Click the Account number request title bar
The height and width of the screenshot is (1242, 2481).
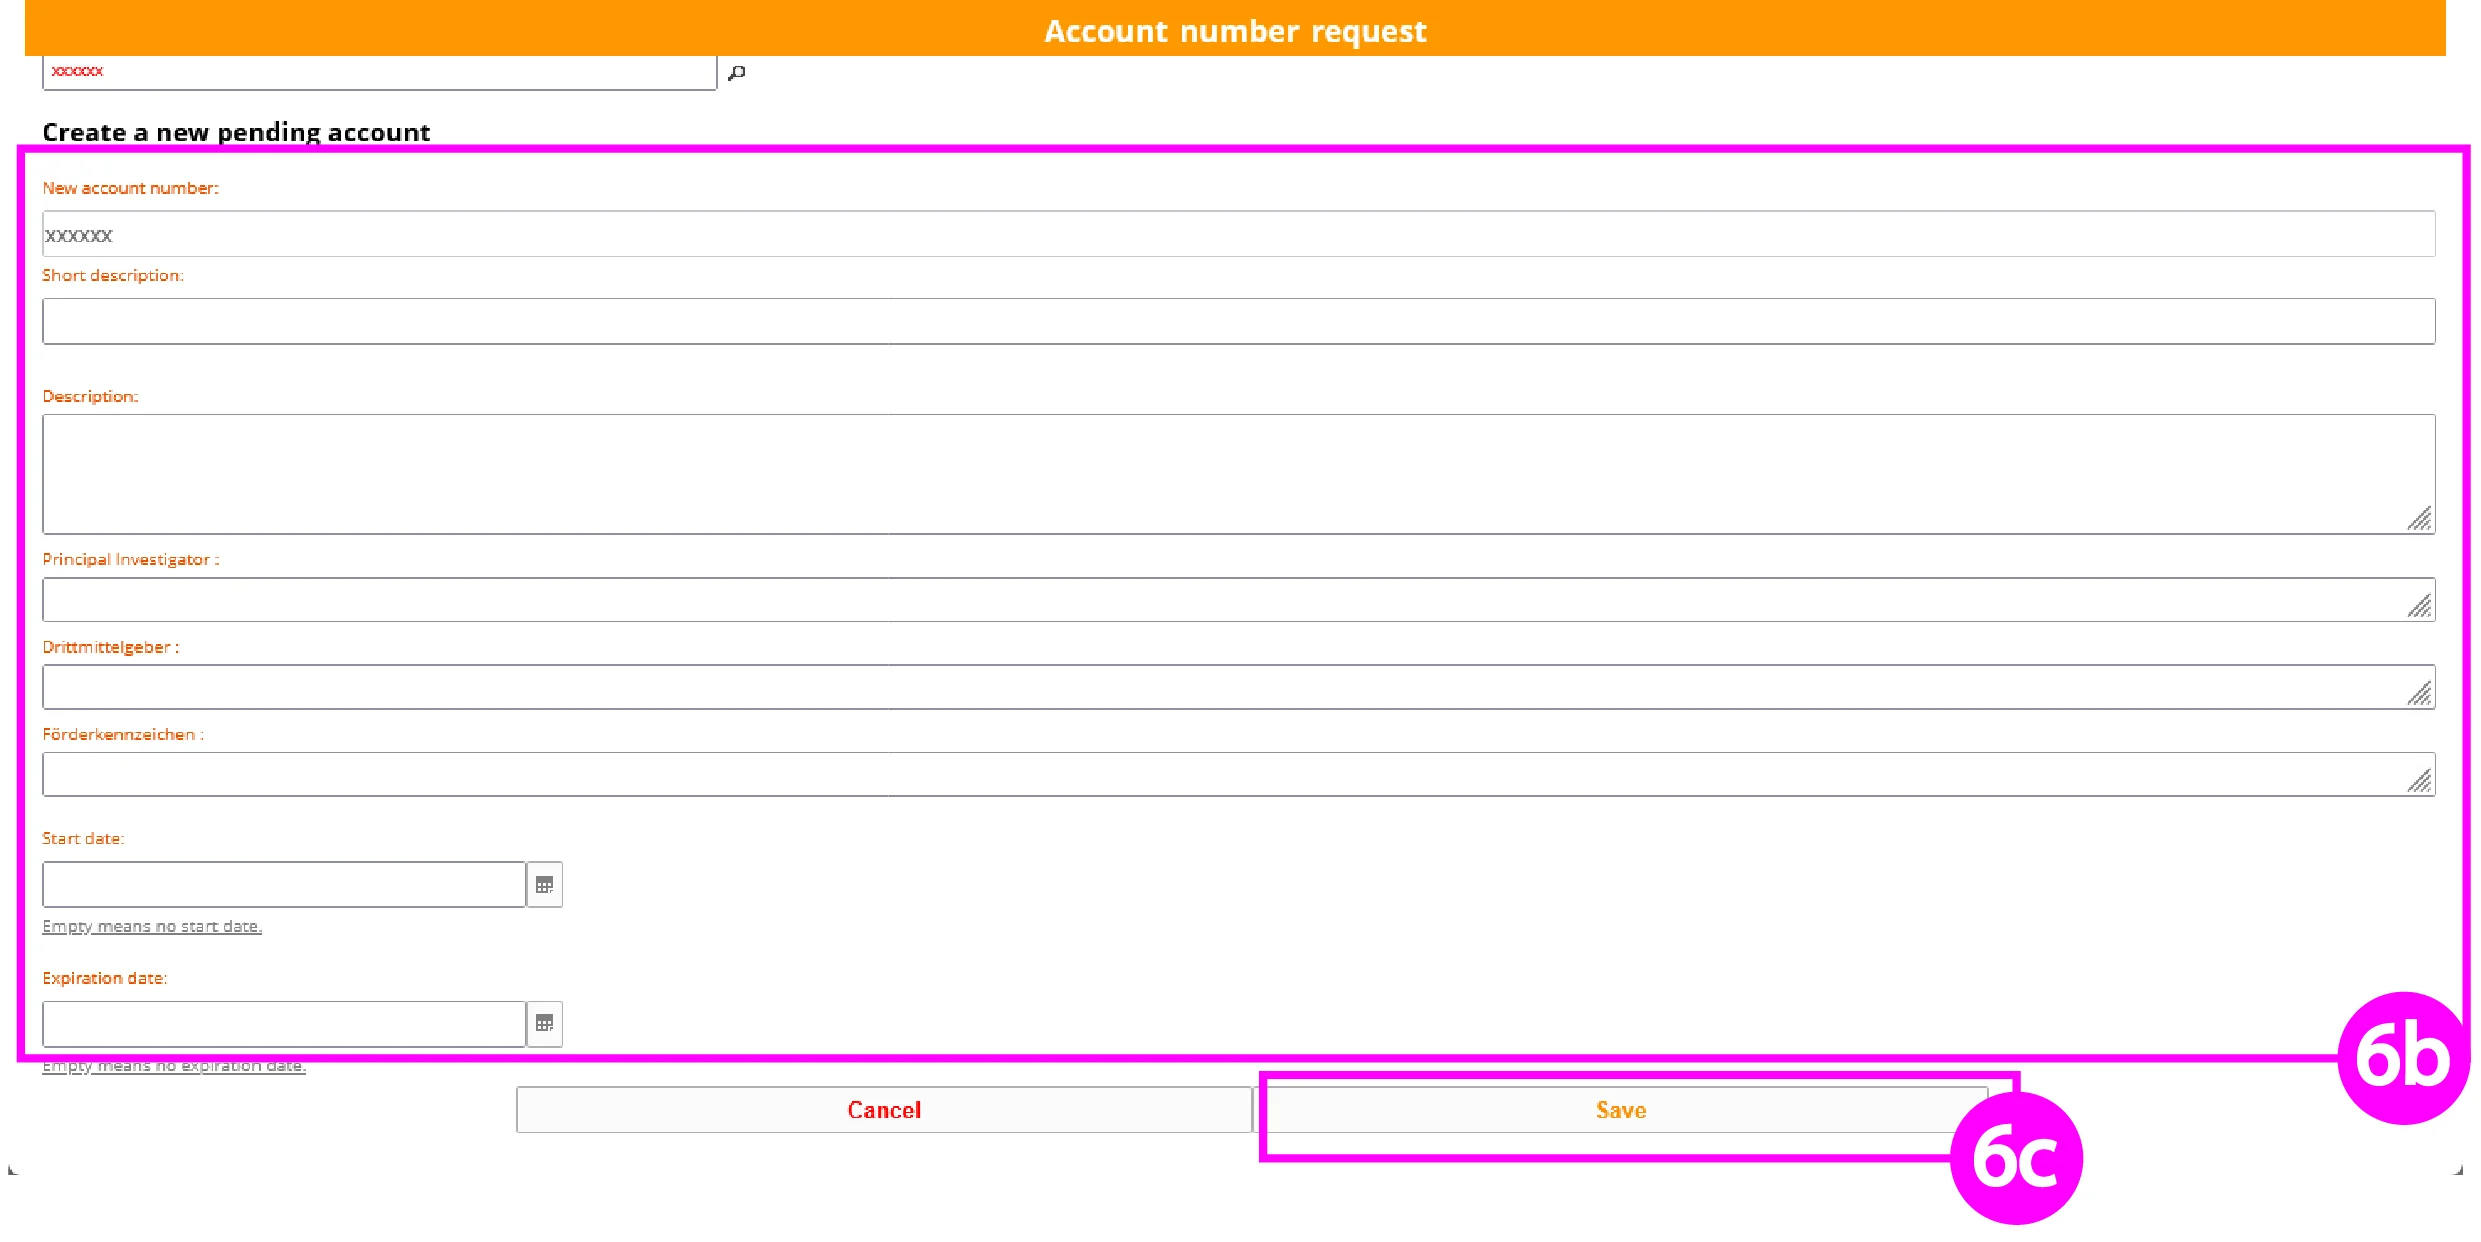click(1236, 30)
